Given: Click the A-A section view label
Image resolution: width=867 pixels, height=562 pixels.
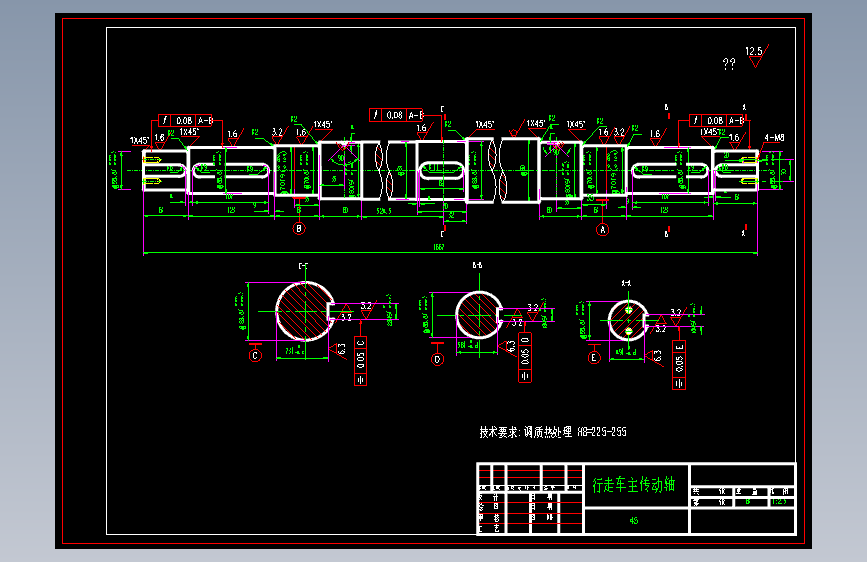Looking at the screenshot, I should click(626, 283).
